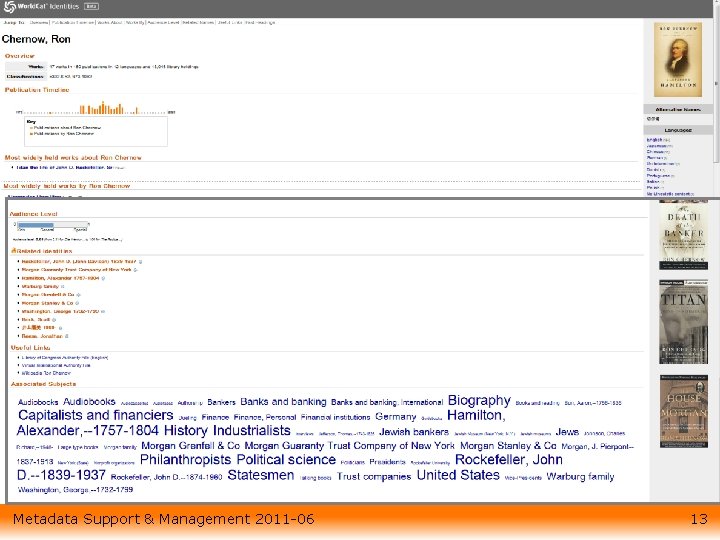Open the Titan book cover
This screenshot has height=540, width=720.
click(683, 322)
